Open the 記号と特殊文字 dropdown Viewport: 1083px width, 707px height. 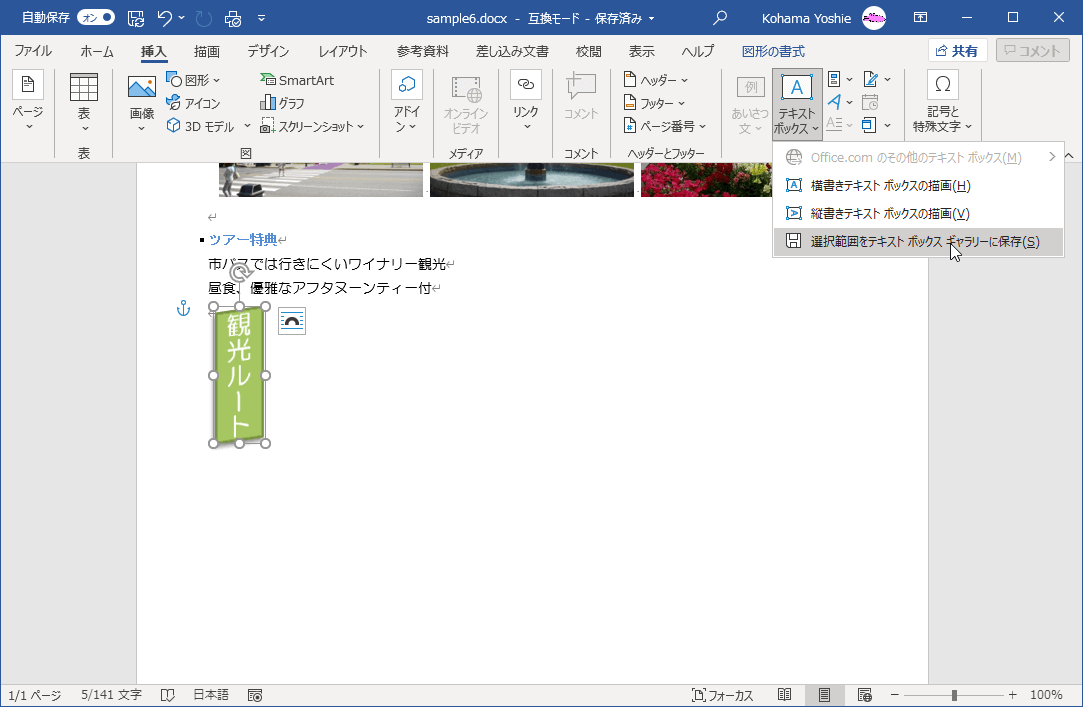coord(942,101)
